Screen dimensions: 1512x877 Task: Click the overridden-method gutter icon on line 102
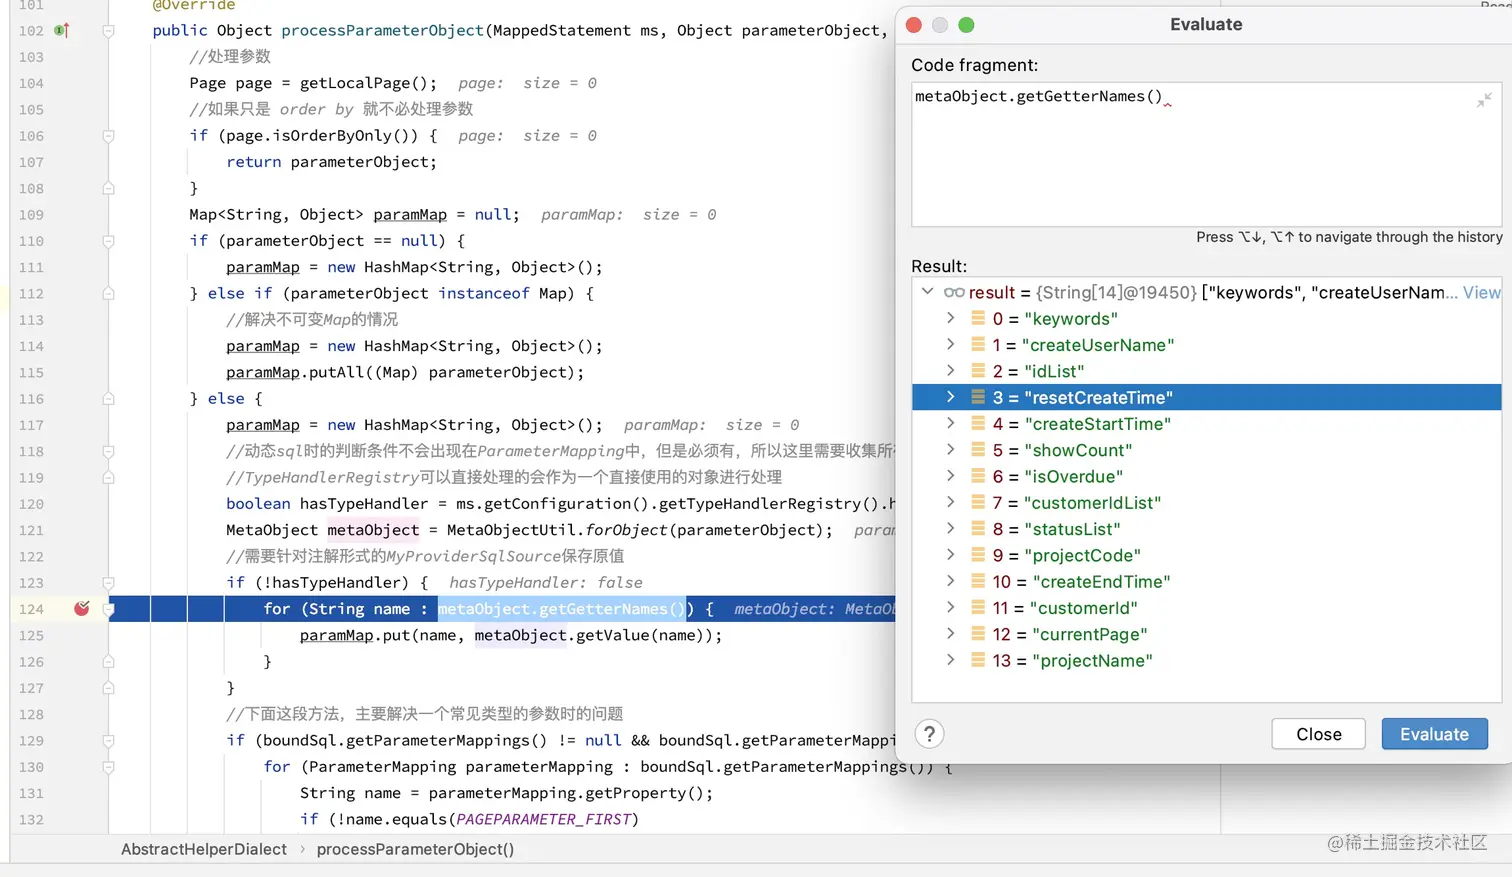61,30
